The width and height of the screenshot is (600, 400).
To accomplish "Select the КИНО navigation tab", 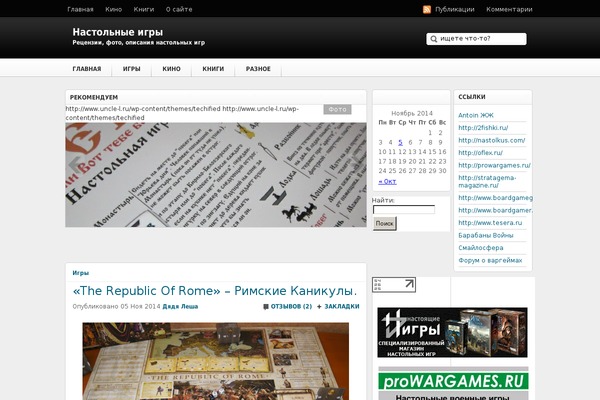I will 171,69.
